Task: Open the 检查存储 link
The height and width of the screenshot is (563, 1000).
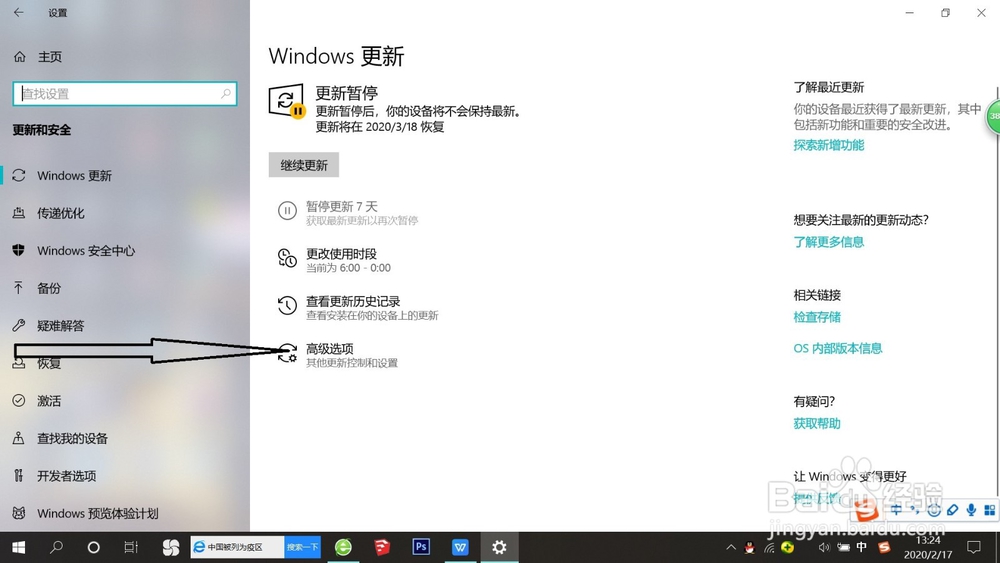Action: (x=817, y=317)
